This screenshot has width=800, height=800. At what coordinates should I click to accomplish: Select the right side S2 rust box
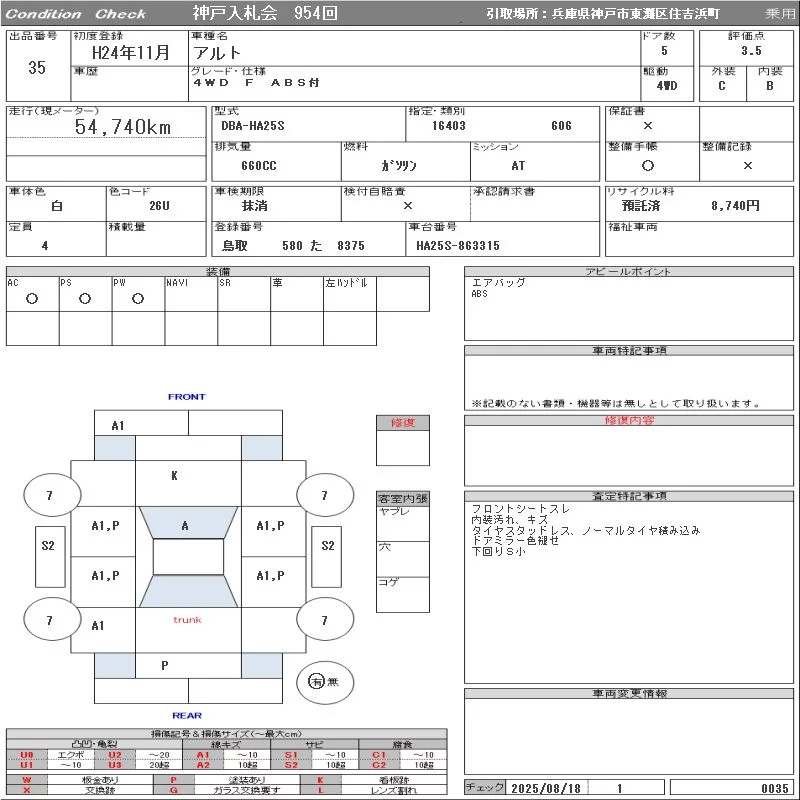coord(327,557)
